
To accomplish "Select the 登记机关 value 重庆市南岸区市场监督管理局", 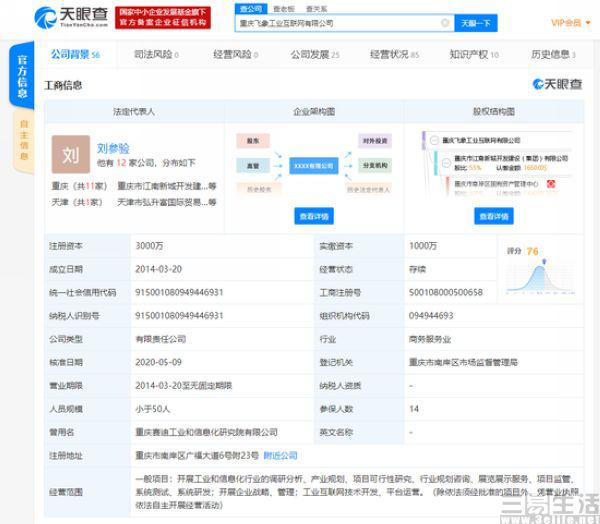I will point(463,362).
